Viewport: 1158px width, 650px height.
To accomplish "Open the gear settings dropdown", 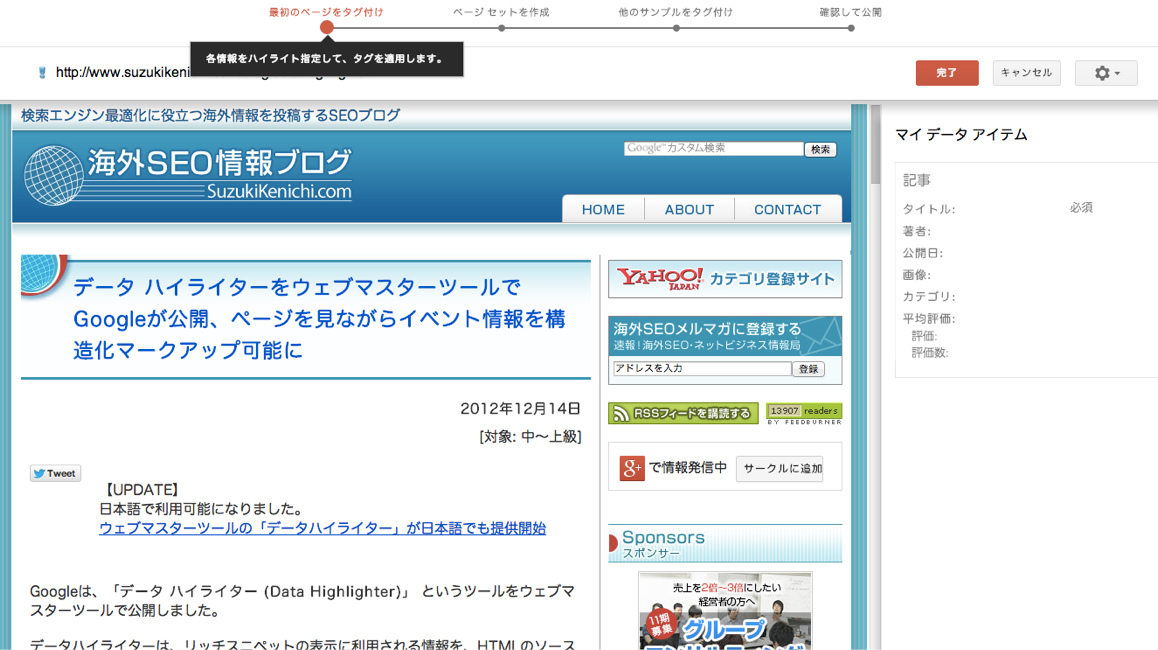I will click(1106, 73).
